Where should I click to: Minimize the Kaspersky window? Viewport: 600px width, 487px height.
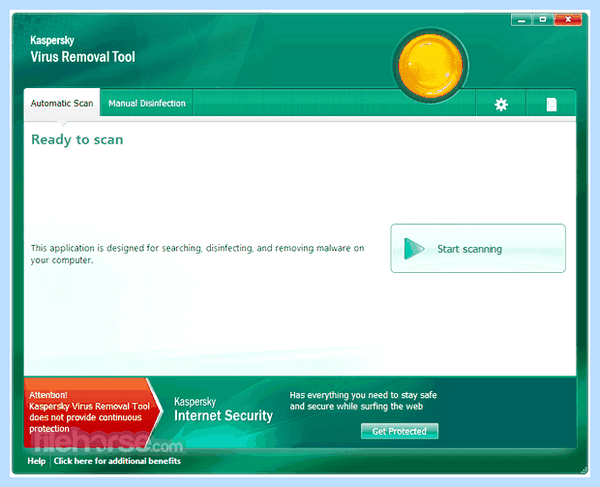coord(521,20)
